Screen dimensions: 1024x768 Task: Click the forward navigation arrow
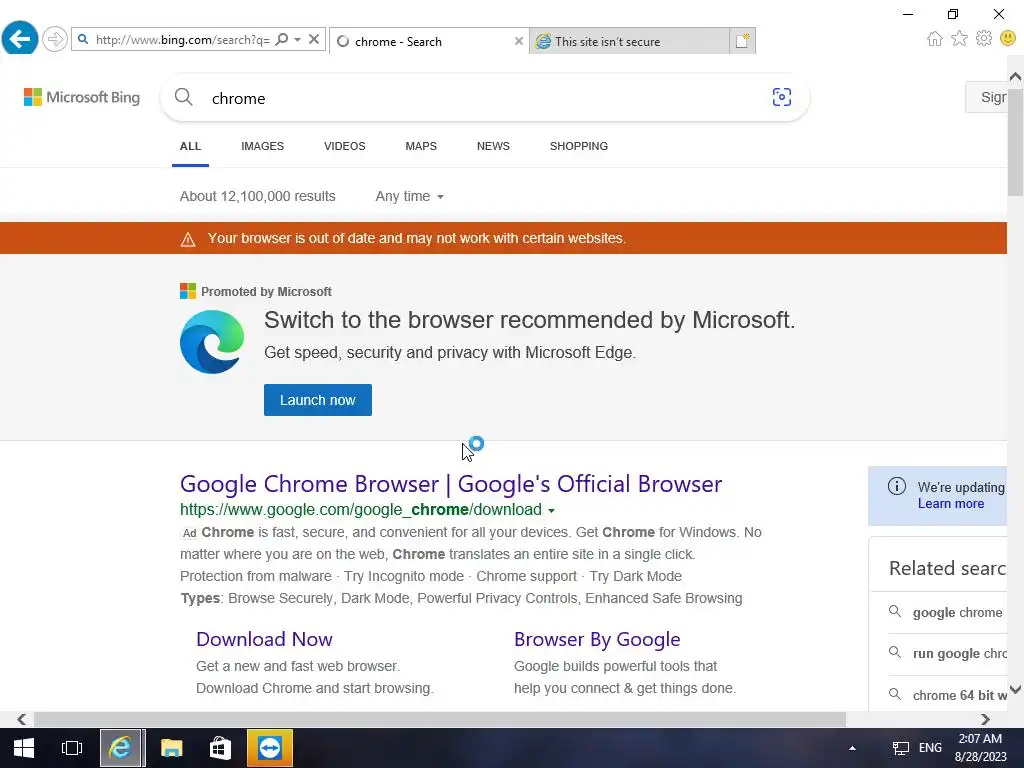click(x=55, y=39)
